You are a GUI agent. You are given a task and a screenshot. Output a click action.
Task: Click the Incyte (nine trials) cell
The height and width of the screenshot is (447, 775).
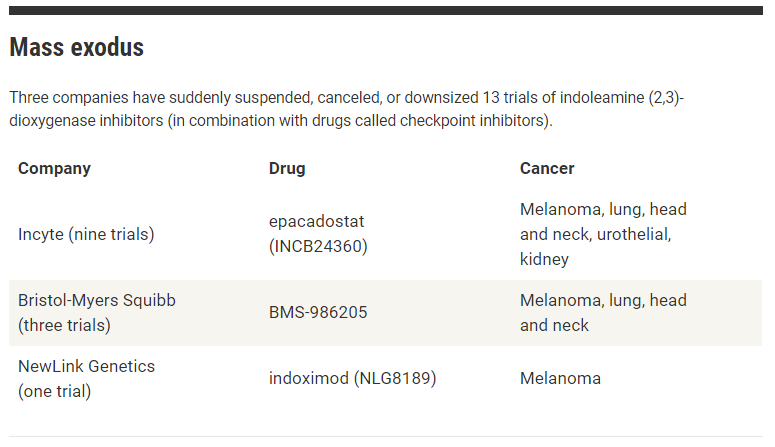click(86, 234)
